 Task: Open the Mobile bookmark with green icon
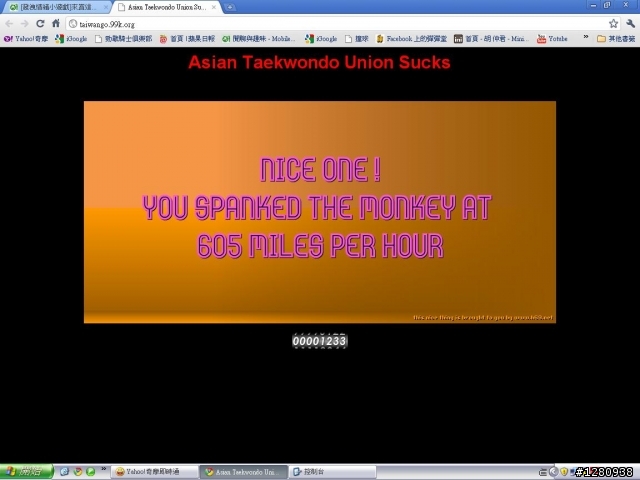pos(258,39)
